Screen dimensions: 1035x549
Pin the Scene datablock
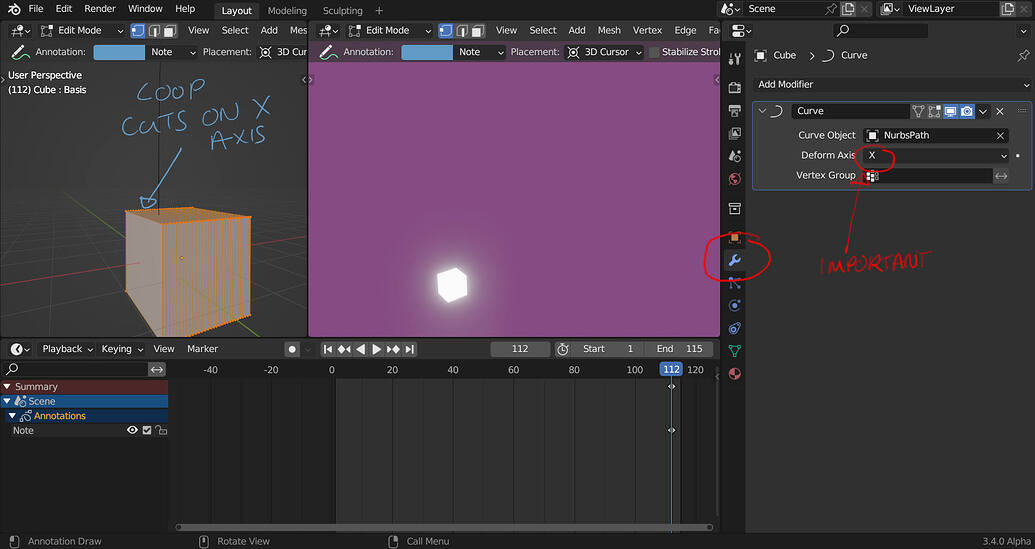click(x=831, y=9)
